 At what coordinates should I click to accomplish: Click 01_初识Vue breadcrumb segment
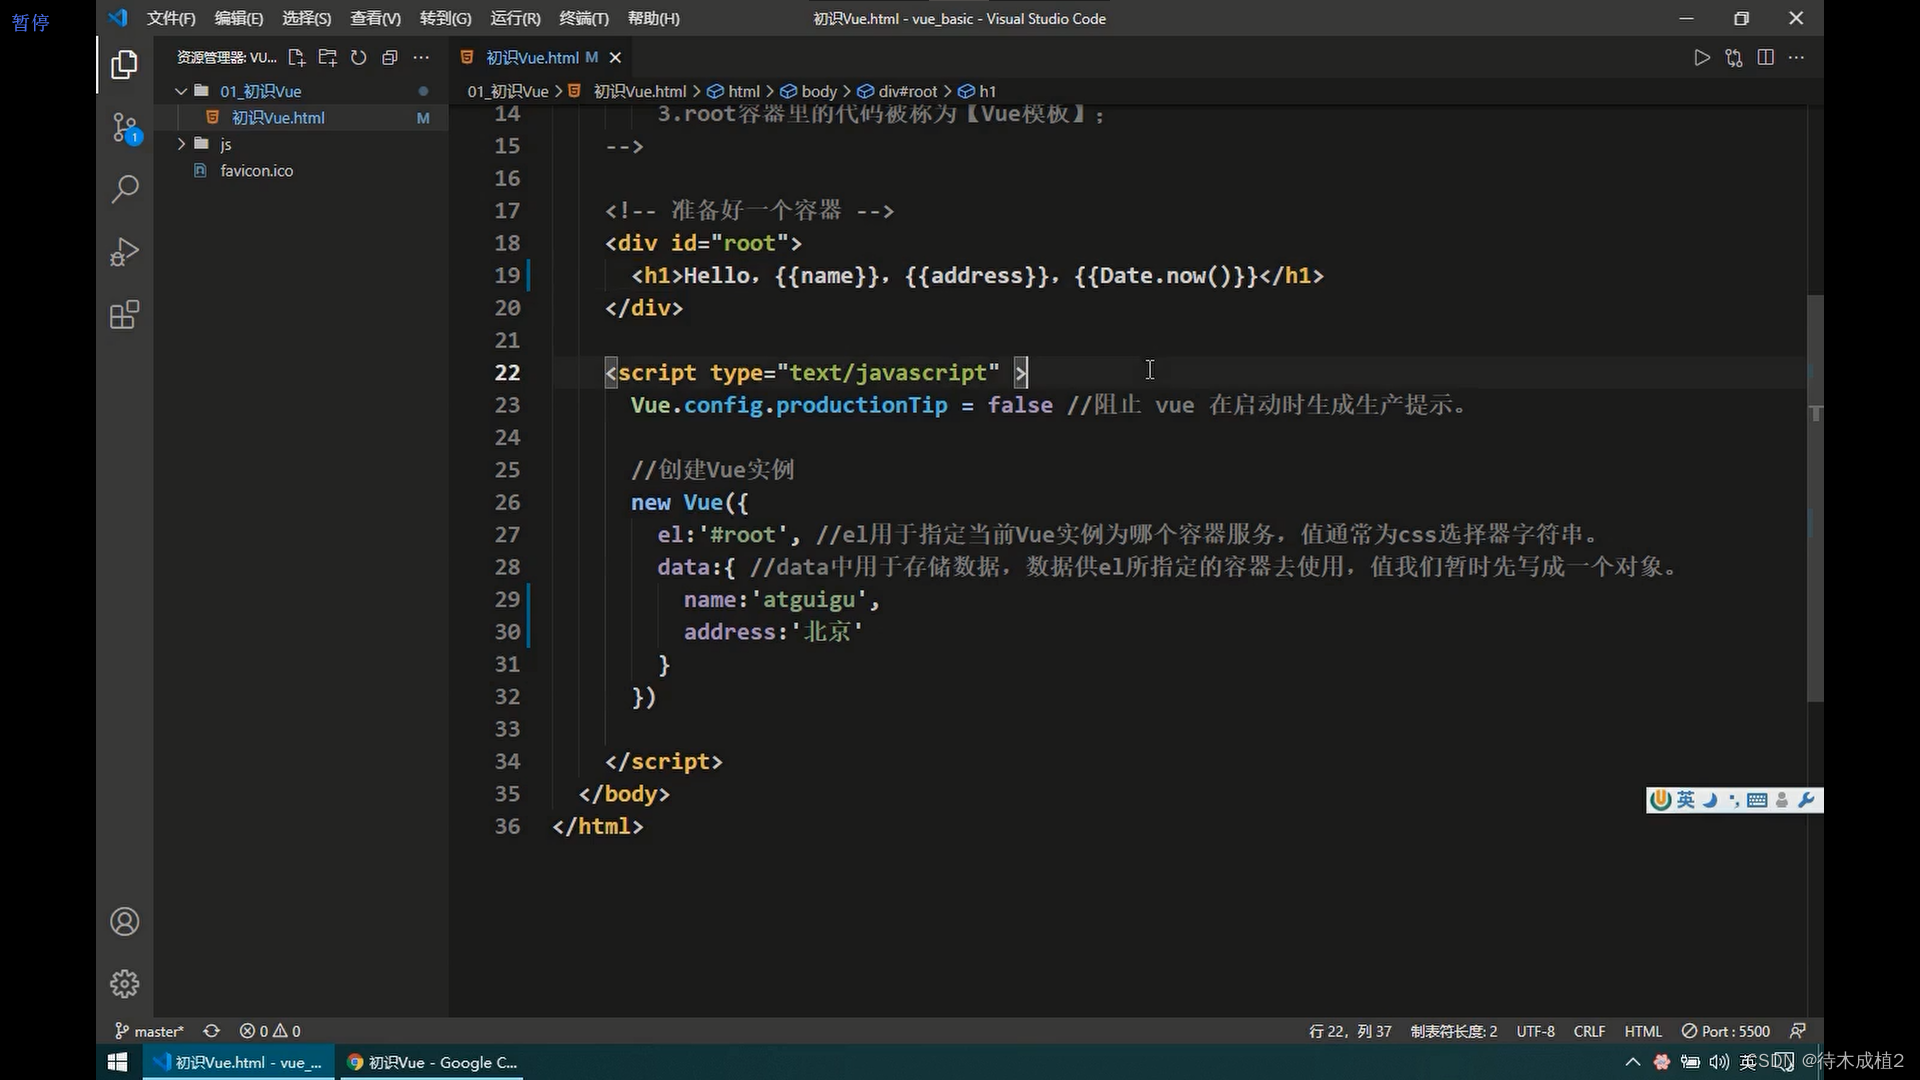point(508,91)
